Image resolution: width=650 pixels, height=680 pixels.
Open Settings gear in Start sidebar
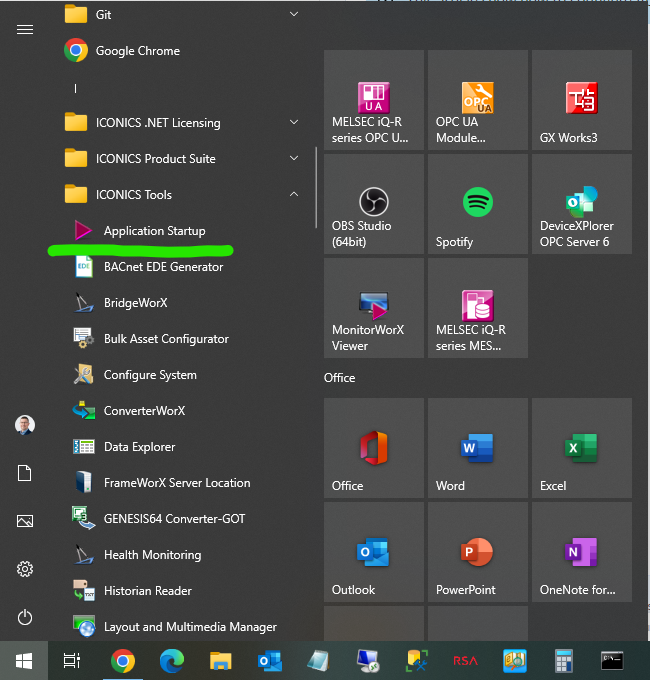(x=25, y=569)
